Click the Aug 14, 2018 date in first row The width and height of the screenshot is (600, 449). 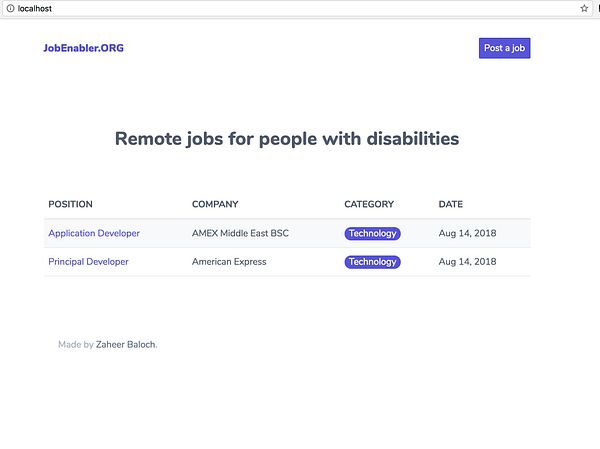click(x=467, y=233)
